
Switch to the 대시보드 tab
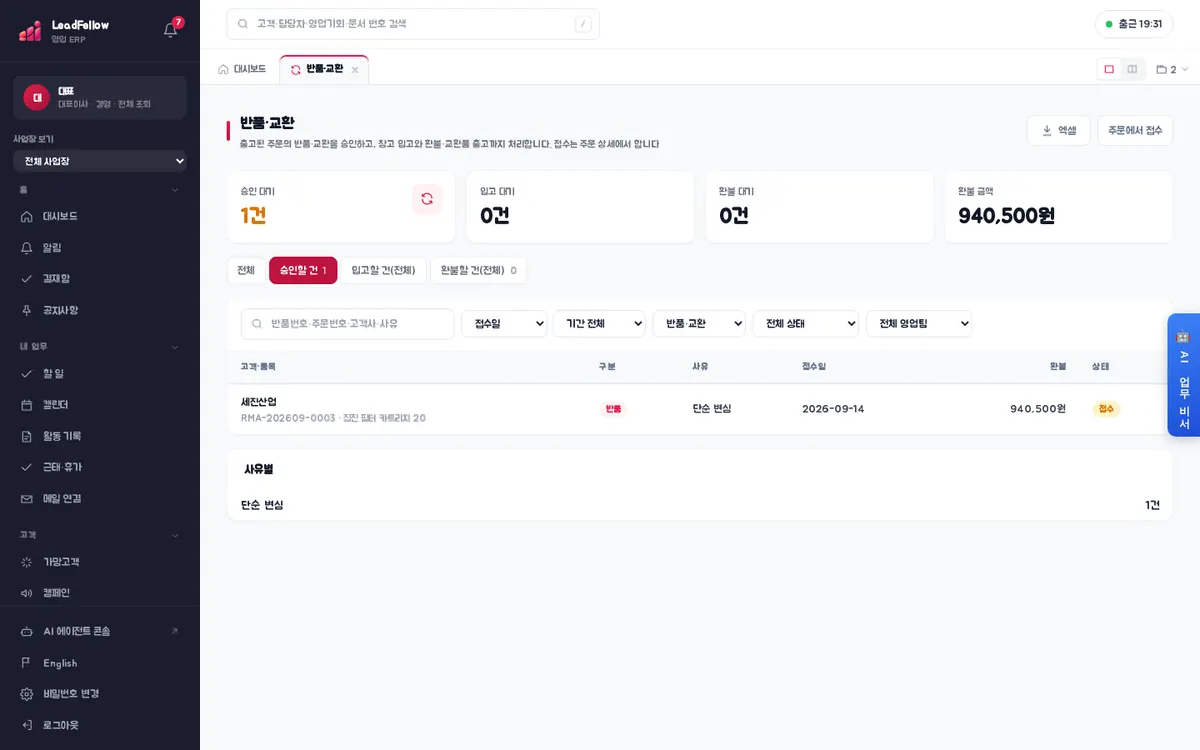pos(242,70)
